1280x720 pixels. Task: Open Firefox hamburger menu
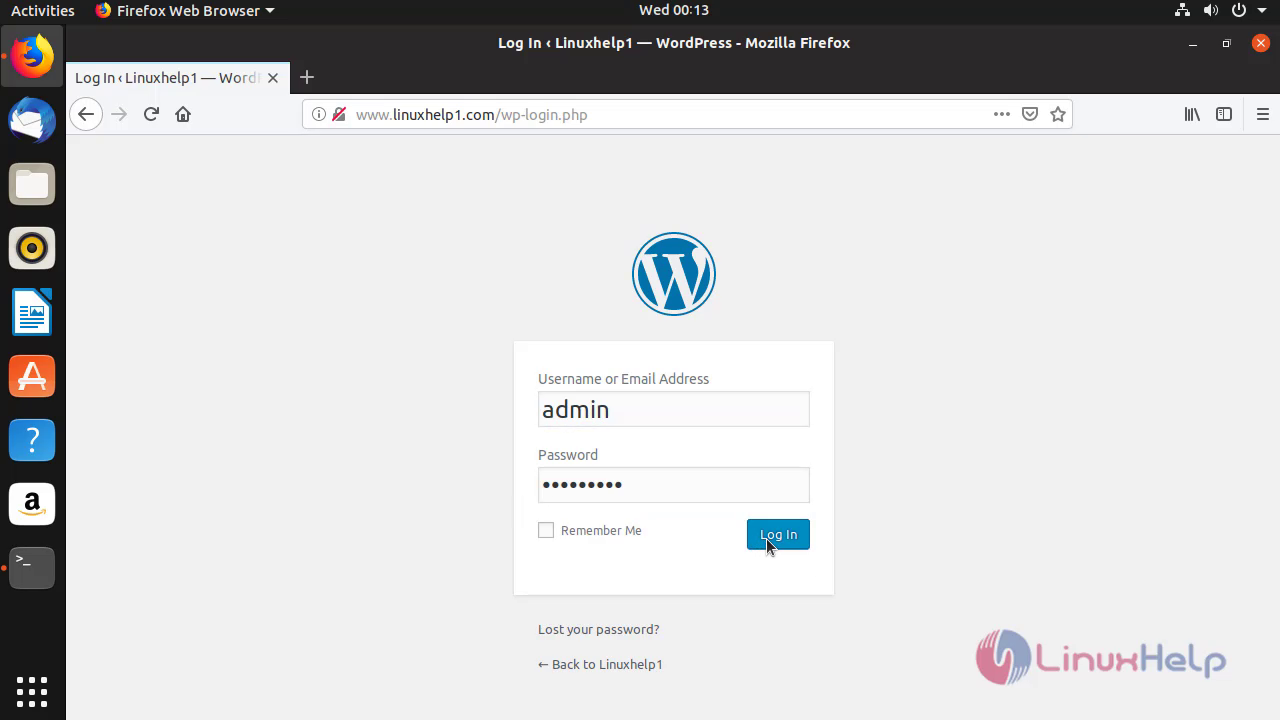[1262, 114]
